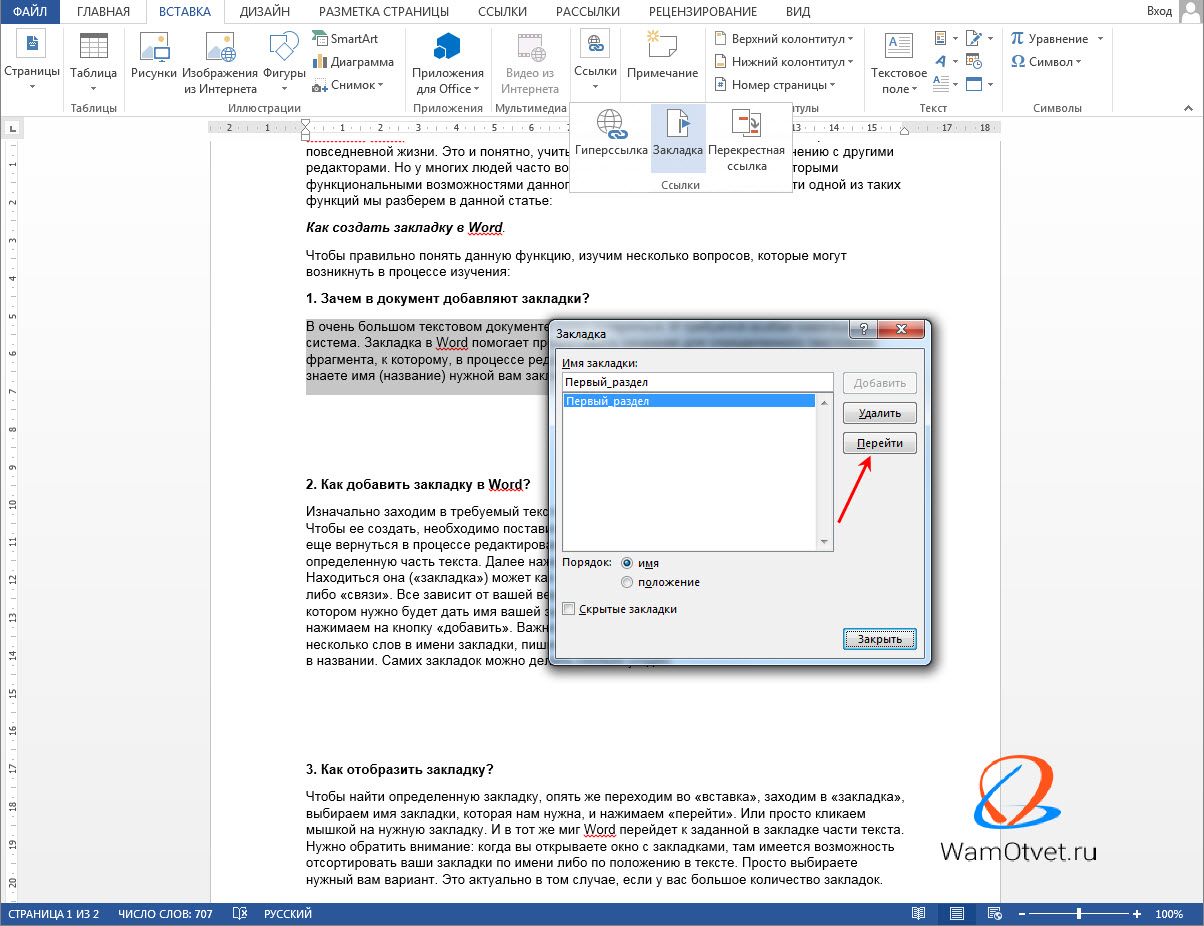1204x926 pixels.
Task: Switch to the ДИЗАЙН tab
Action: (x=265, y=12)
